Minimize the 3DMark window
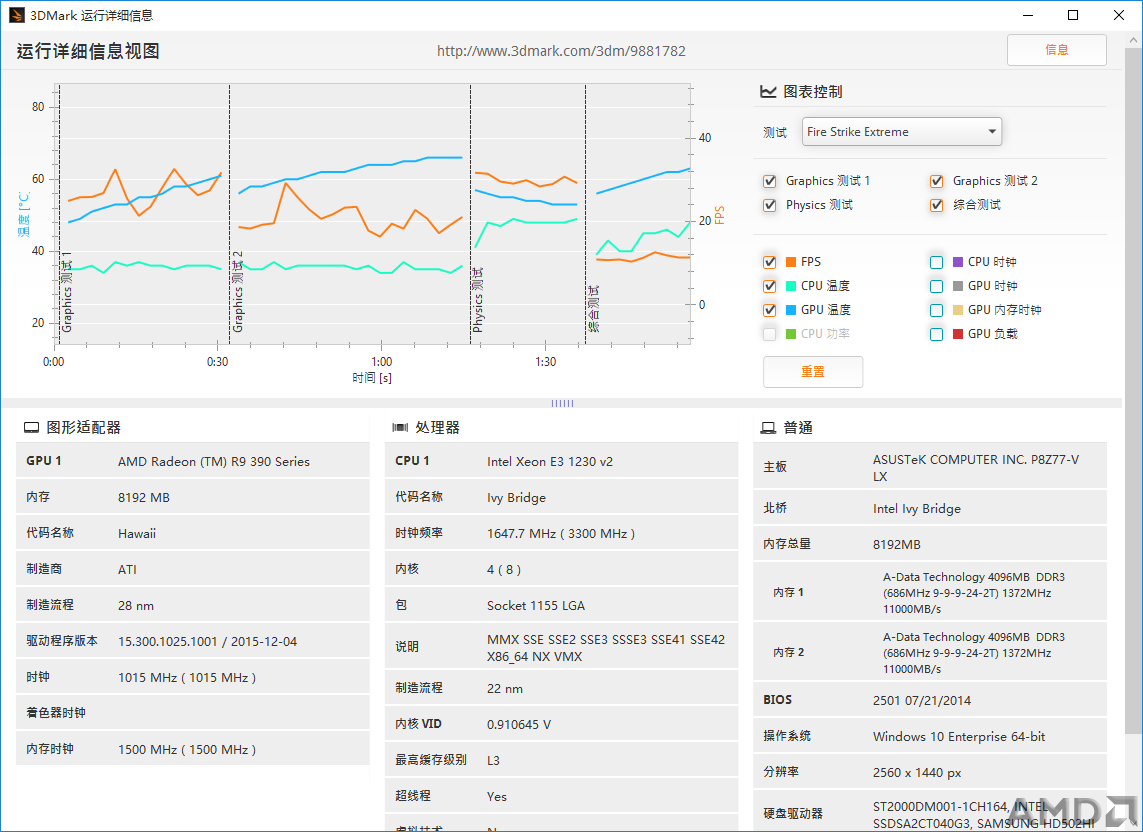 tap(1028, 15)
